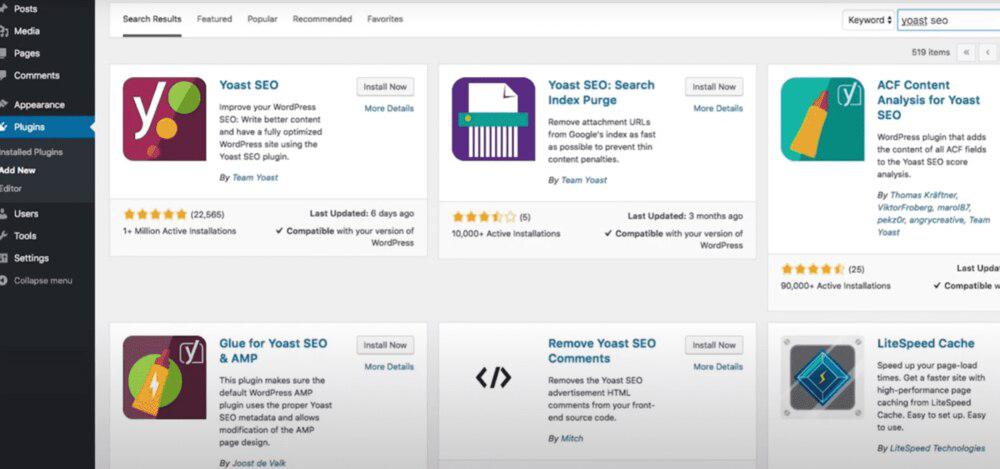Install Glue for Yoast SEO & AMP
This screenshot has width=1000, height=469.
tap(385, 345)
